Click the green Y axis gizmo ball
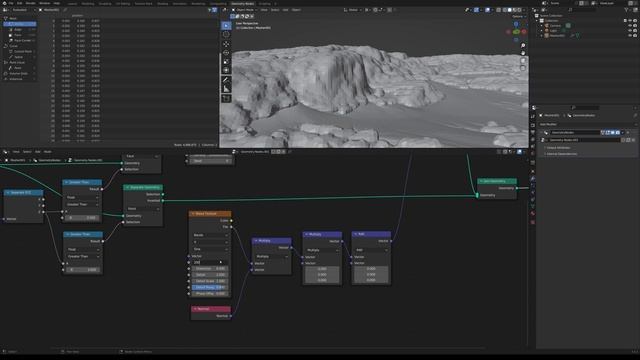The height and width of the screenshot is (360, 640). [x=516, y=32]
